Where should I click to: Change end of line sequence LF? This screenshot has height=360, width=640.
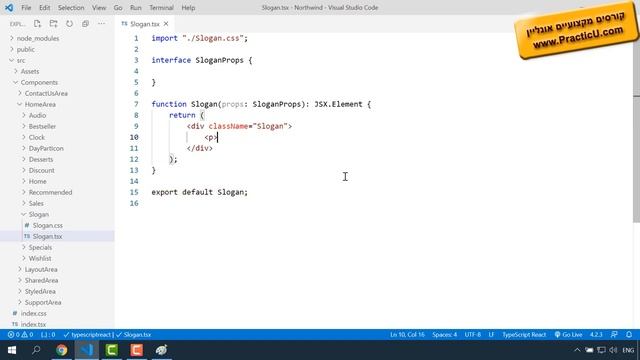point(491,335)
